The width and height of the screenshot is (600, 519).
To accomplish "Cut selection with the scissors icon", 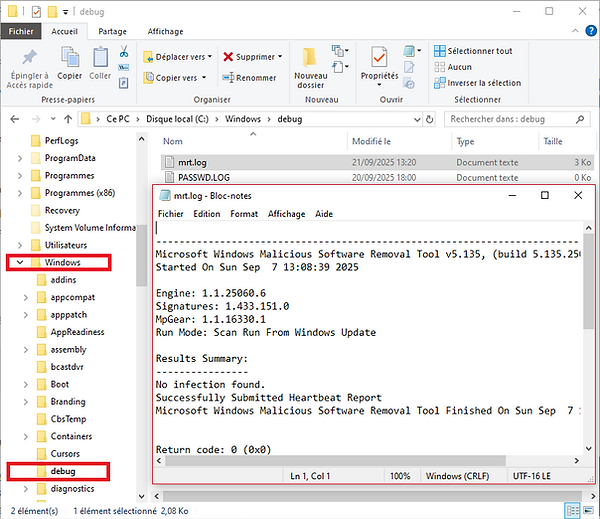I will 124,51.
